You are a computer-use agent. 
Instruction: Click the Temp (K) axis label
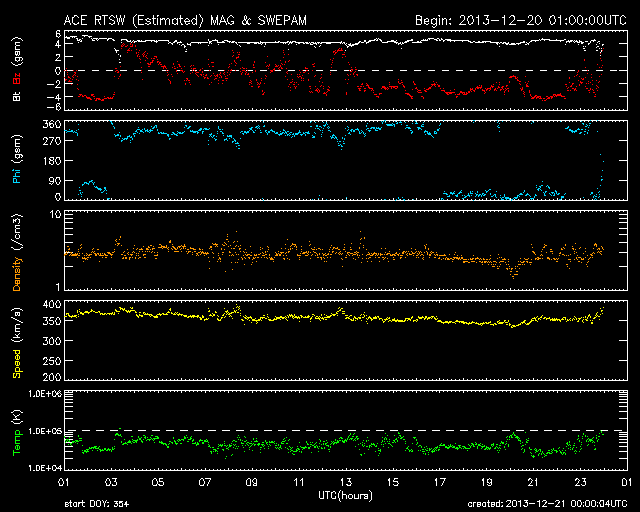coord(17,433)
